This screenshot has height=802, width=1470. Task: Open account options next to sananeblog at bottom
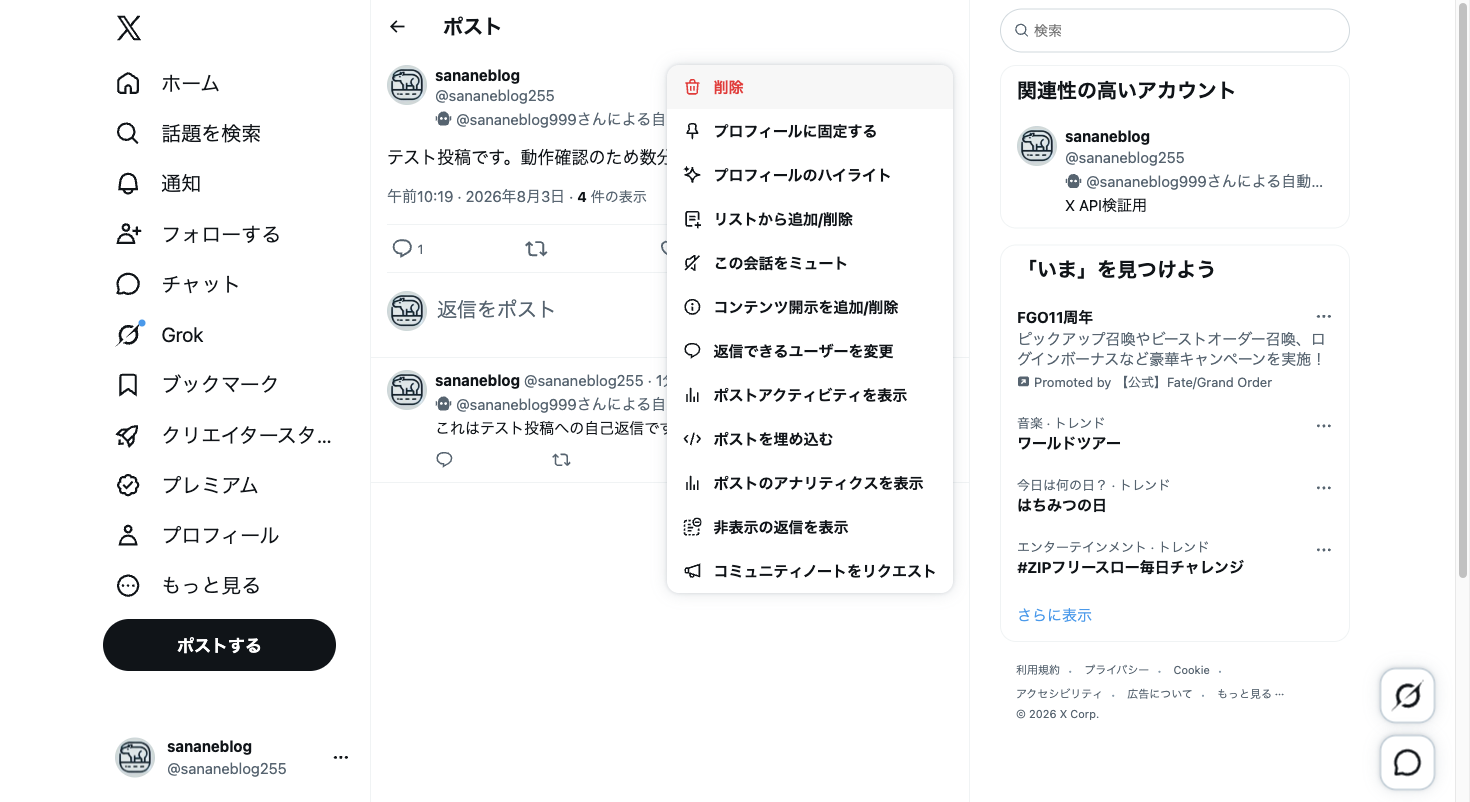click(x=341, y=757)
